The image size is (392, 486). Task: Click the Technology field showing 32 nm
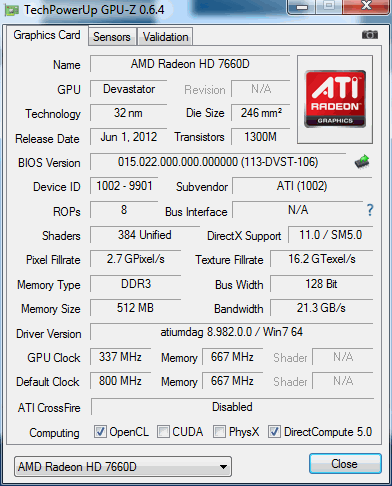tap(129, 113)
